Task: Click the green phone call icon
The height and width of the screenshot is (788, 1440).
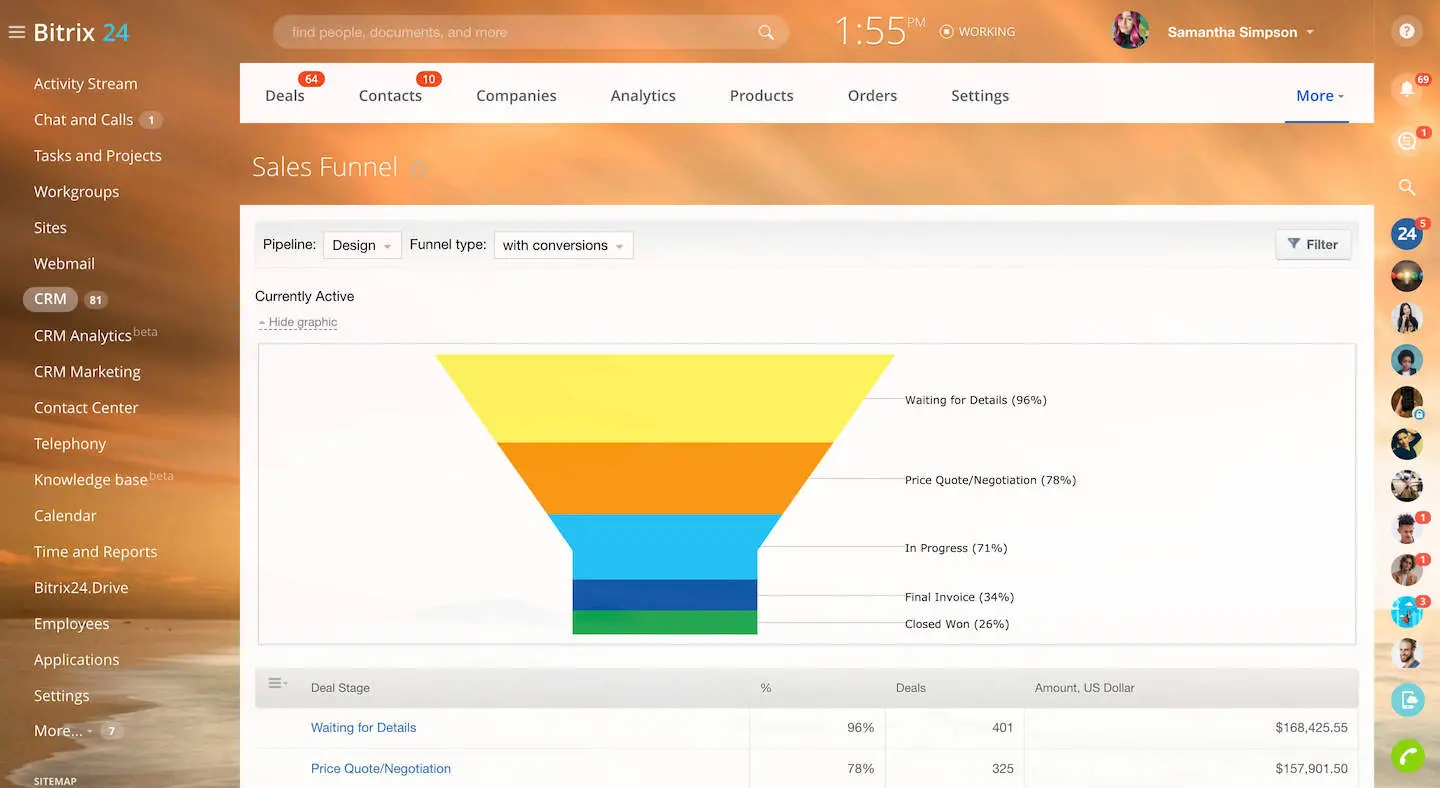Action: pos(1407,756)
